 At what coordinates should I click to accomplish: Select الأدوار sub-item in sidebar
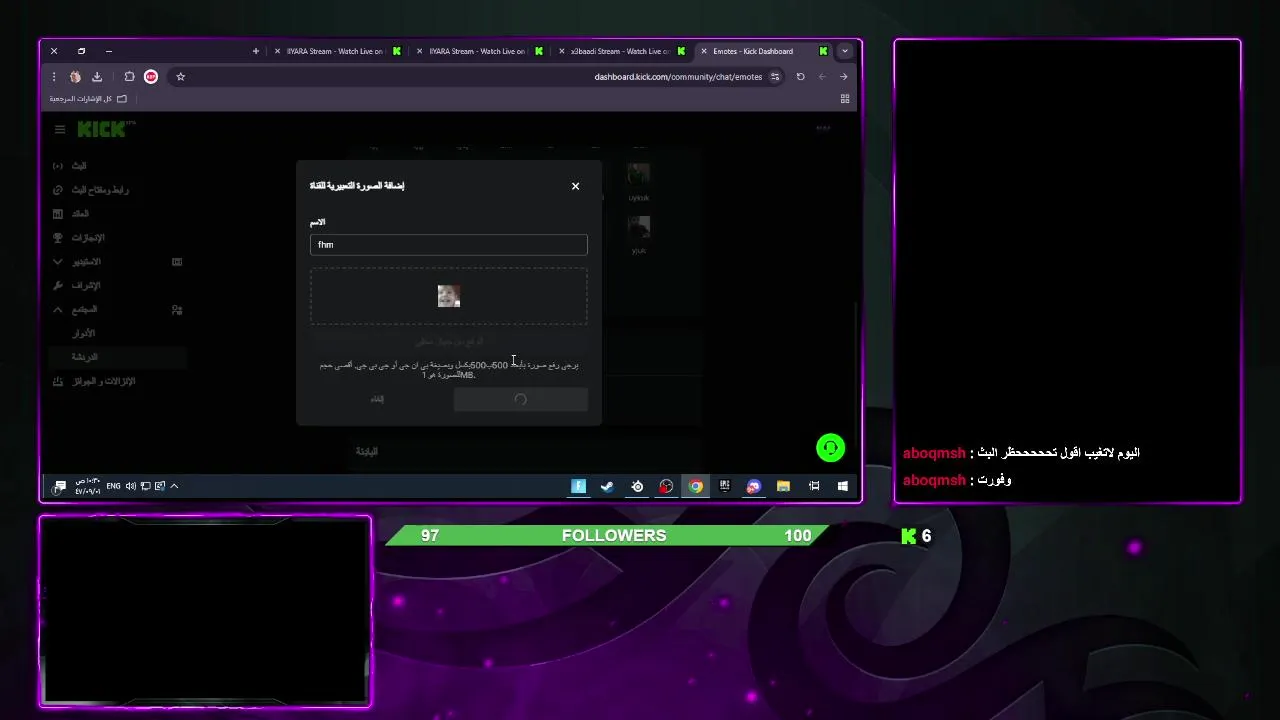click(83, 333)
